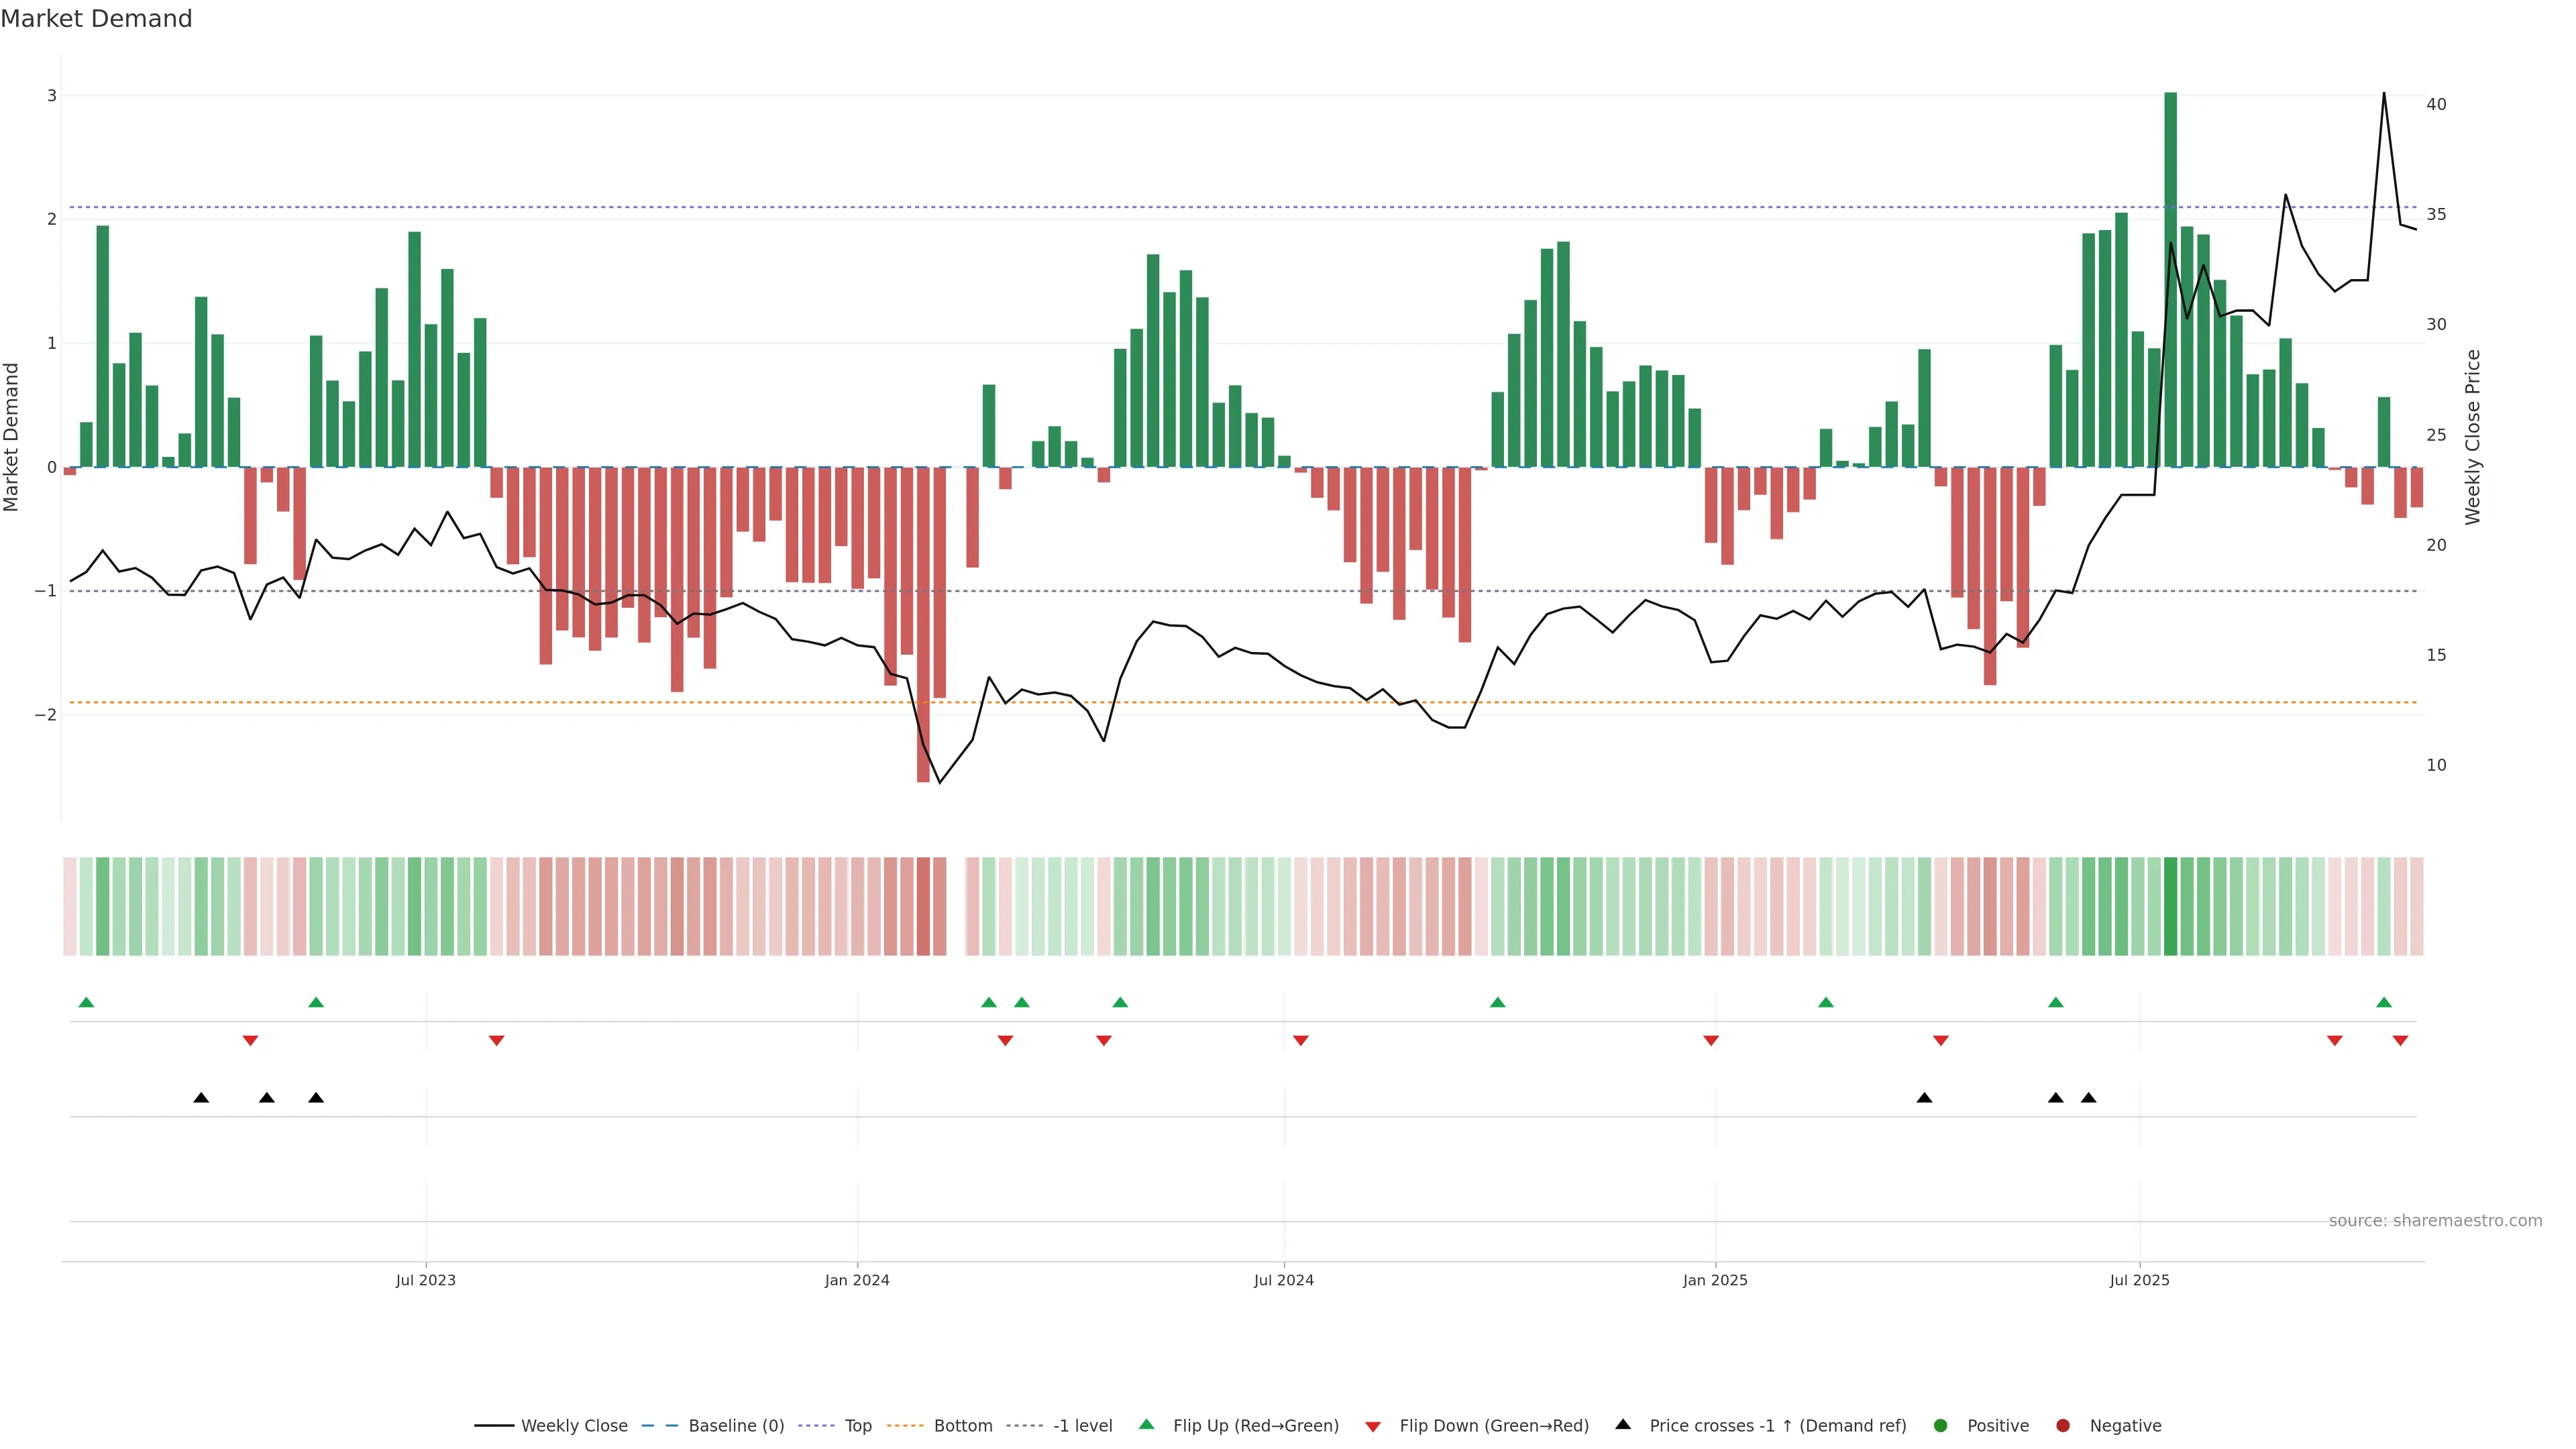Click the red Negative legend dot

(x=2063, y=1426)
